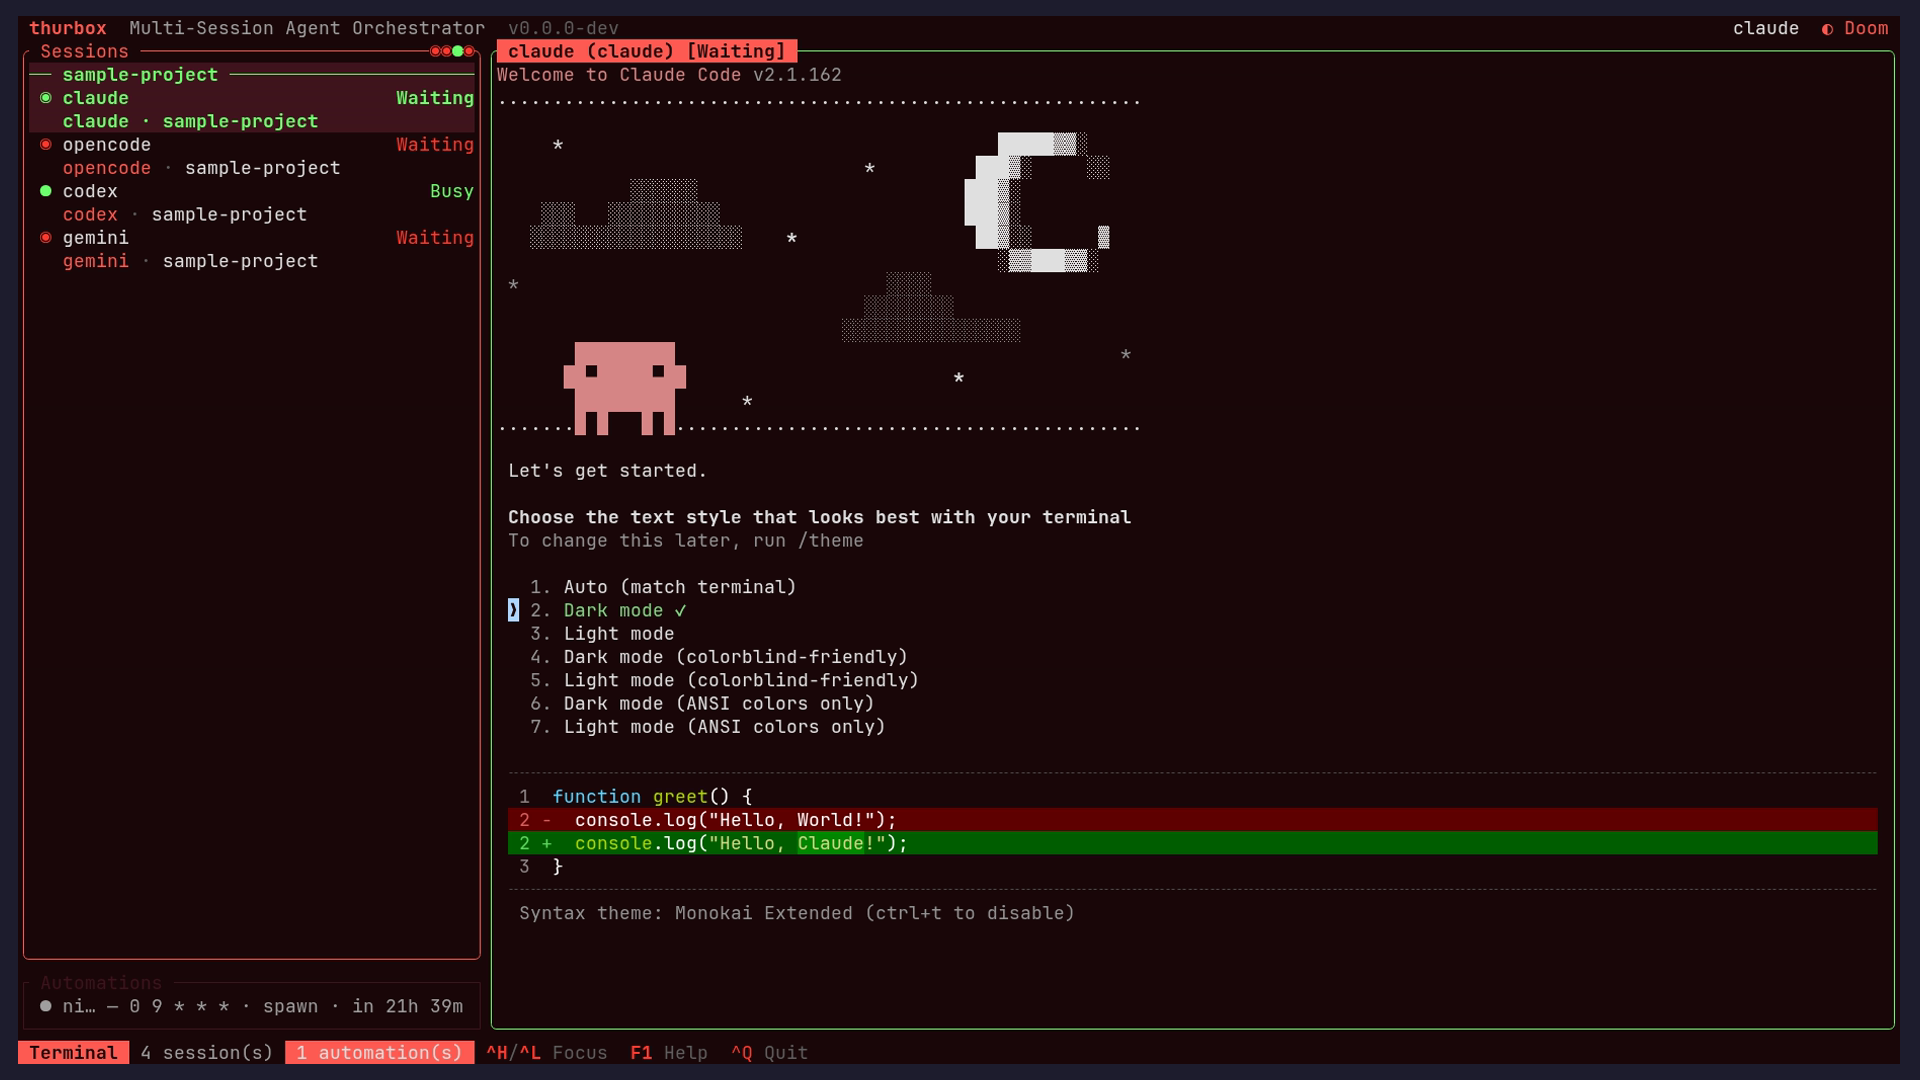Image resolution: width=1920 pixels, height=1080 pixels.
Task: Click the Doom theme label
Action: coord(1866,29)
